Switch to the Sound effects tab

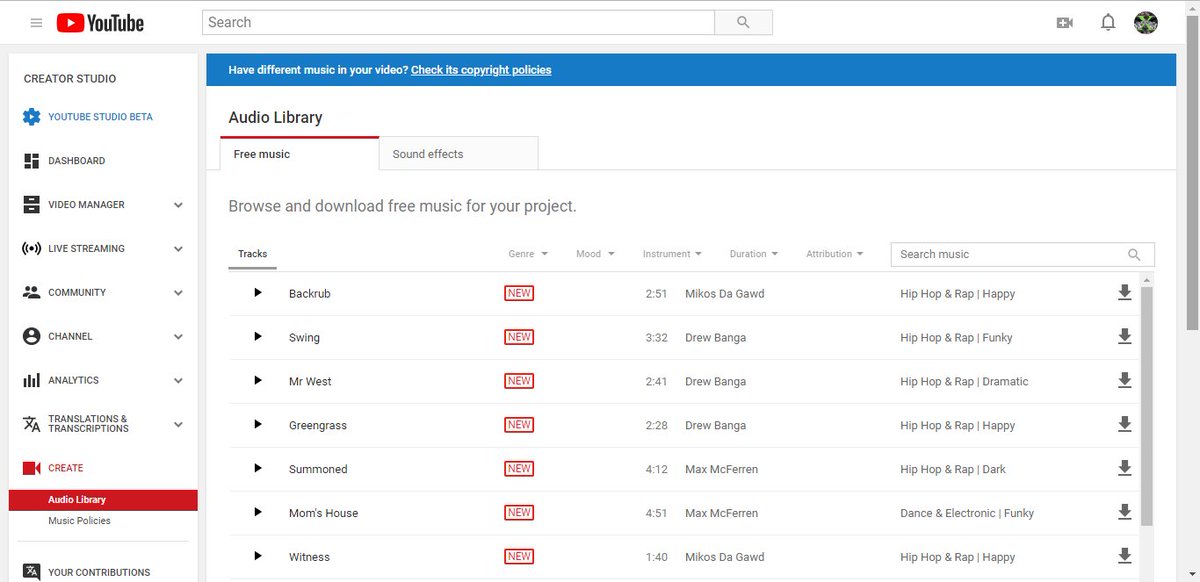[x=459, y=154]
